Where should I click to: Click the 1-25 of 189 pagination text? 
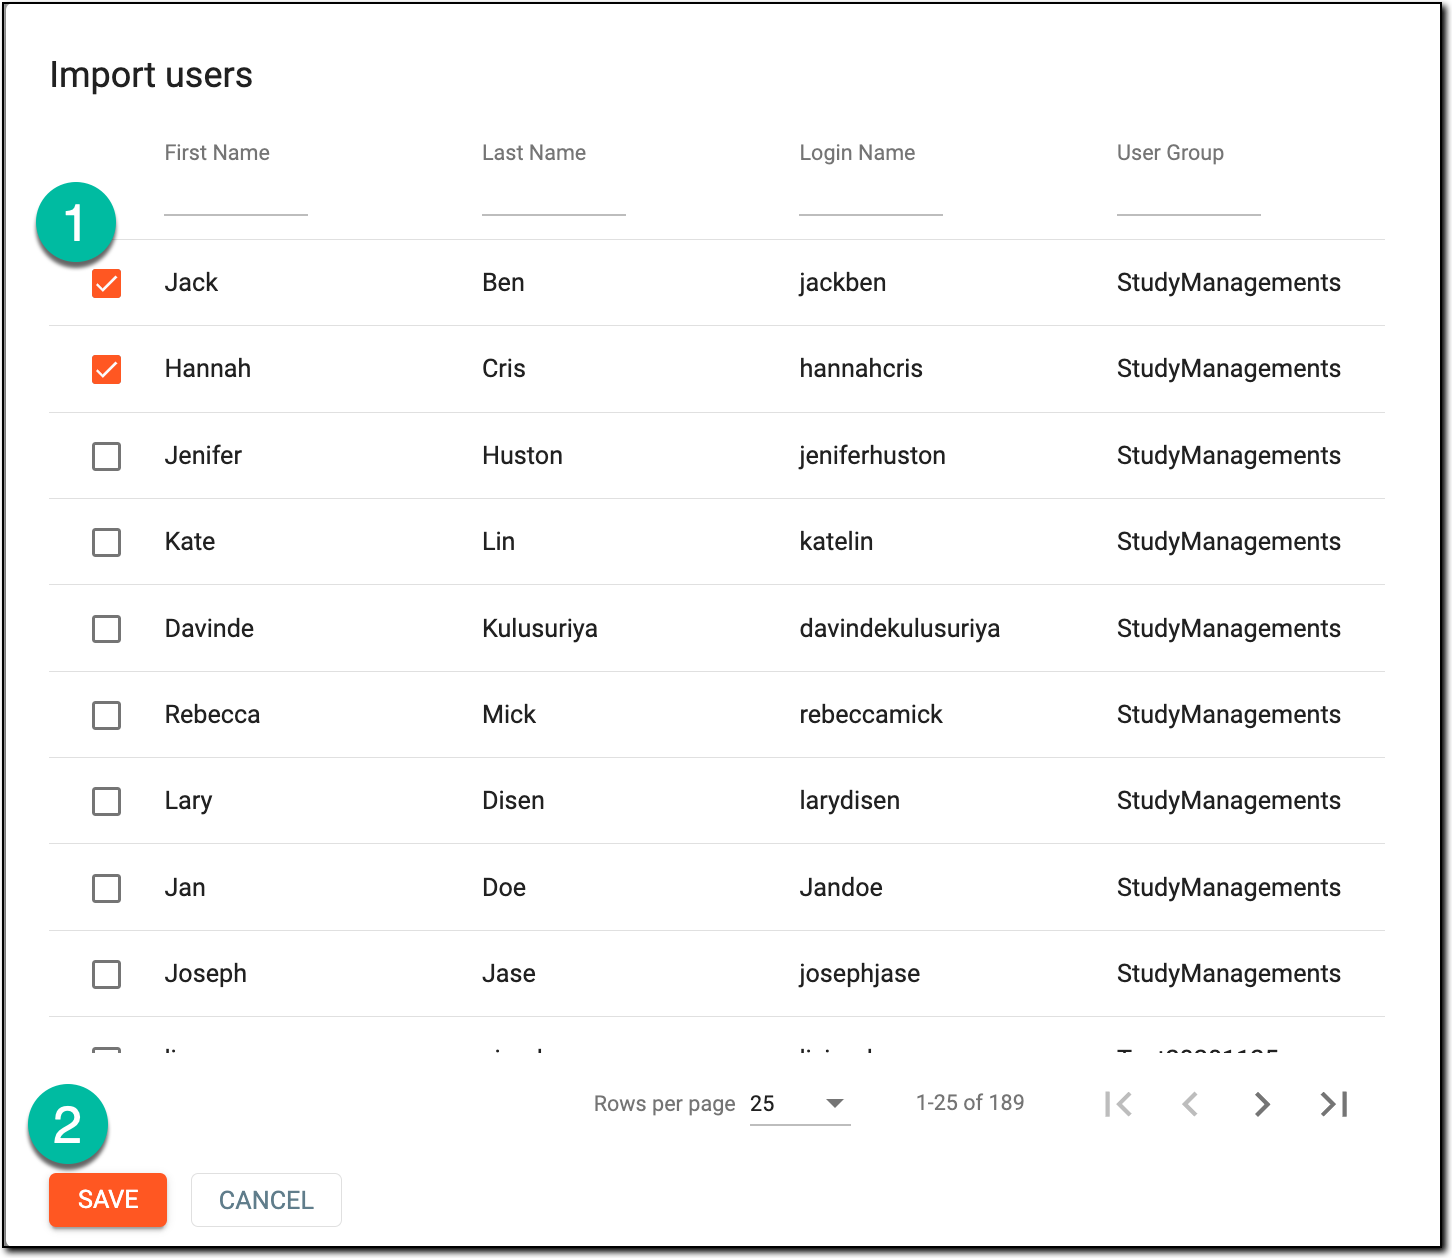[970, 1103]
